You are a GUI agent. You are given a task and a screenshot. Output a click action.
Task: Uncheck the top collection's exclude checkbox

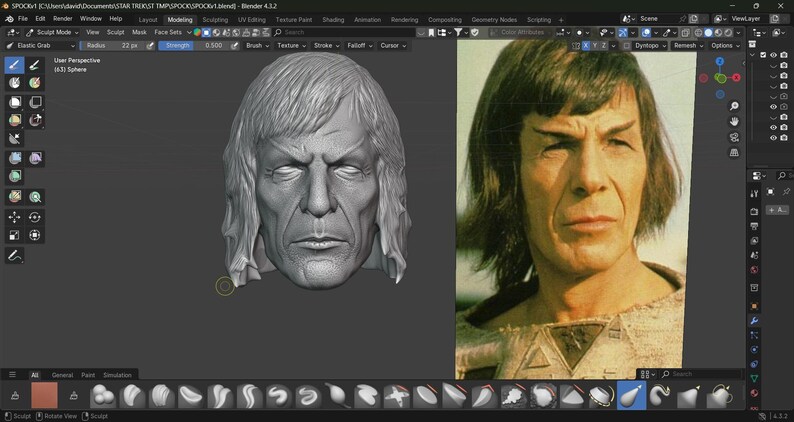click(x=763, y=55)
